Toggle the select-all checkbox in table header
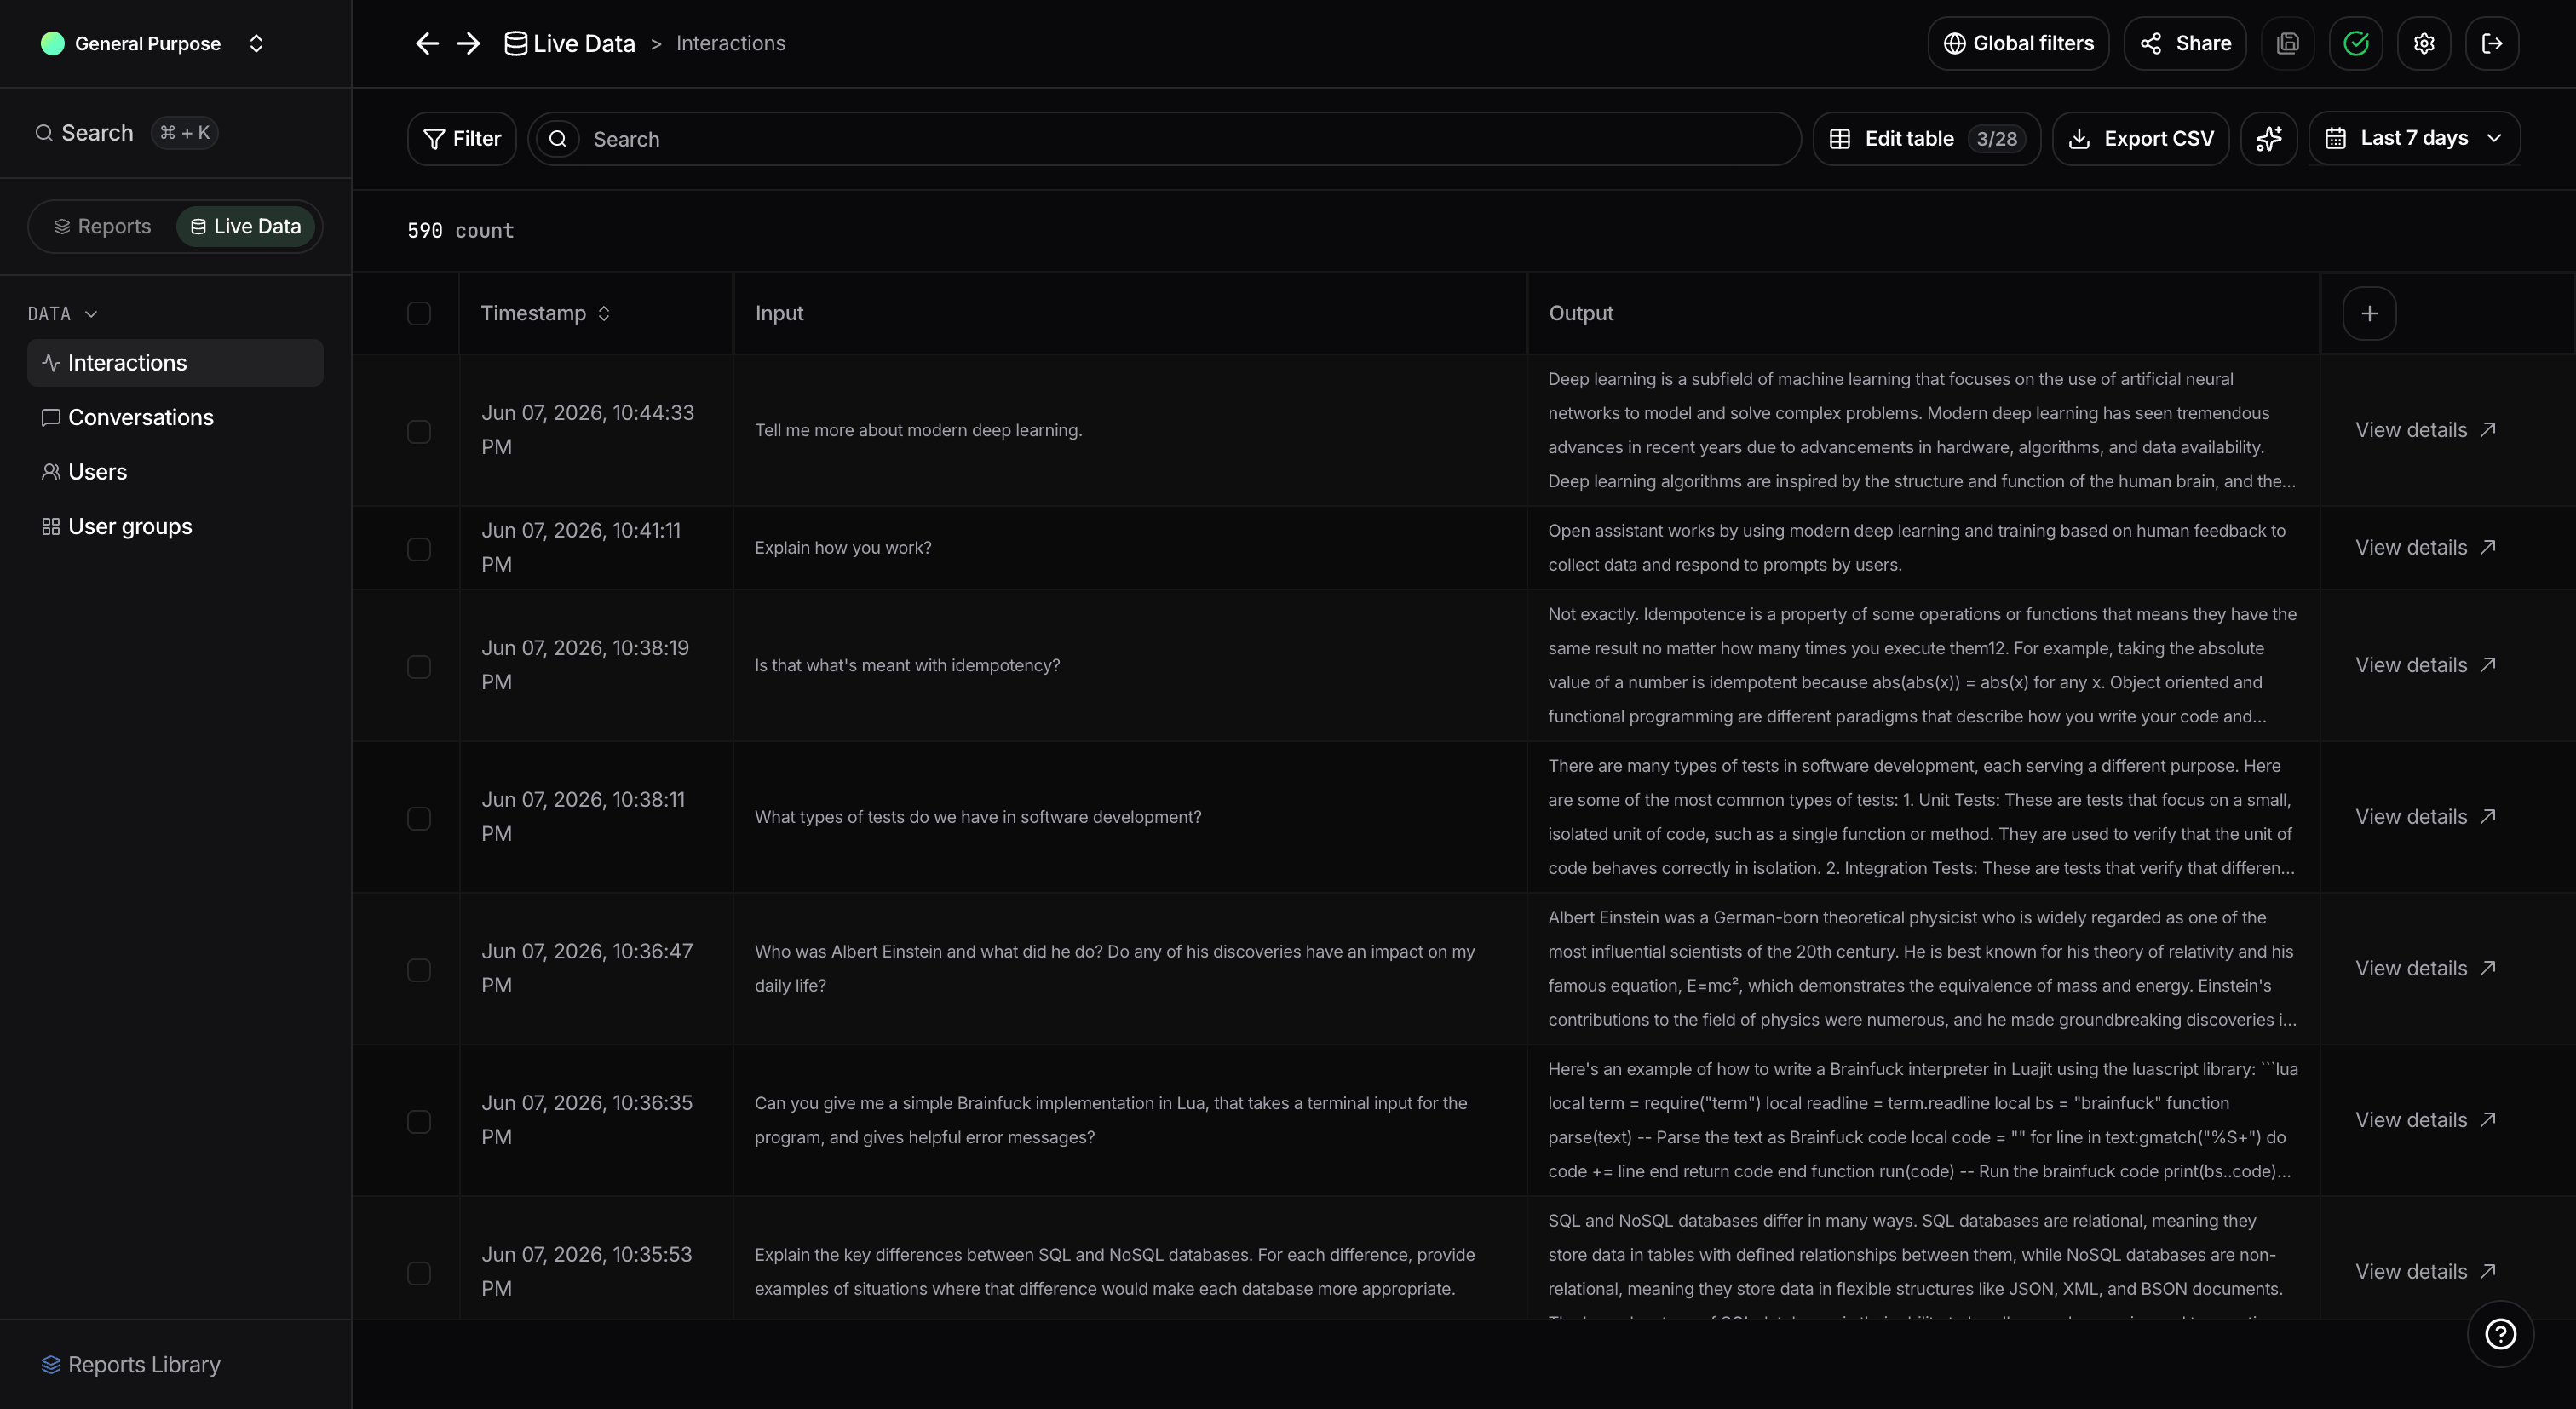 point(419,313)
